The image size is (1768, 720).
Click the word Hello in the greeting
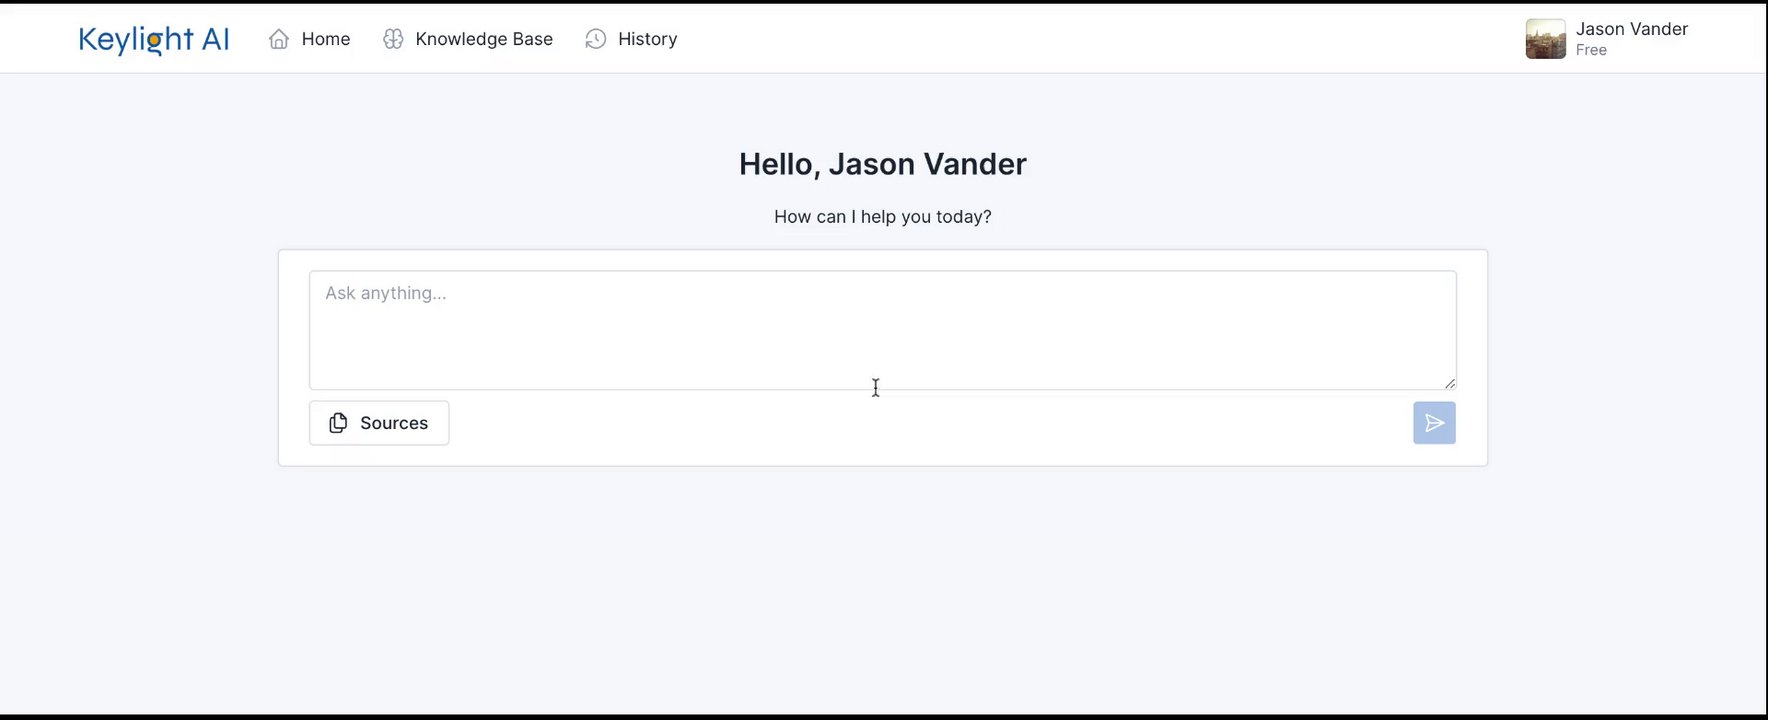[x=779, y=164]
